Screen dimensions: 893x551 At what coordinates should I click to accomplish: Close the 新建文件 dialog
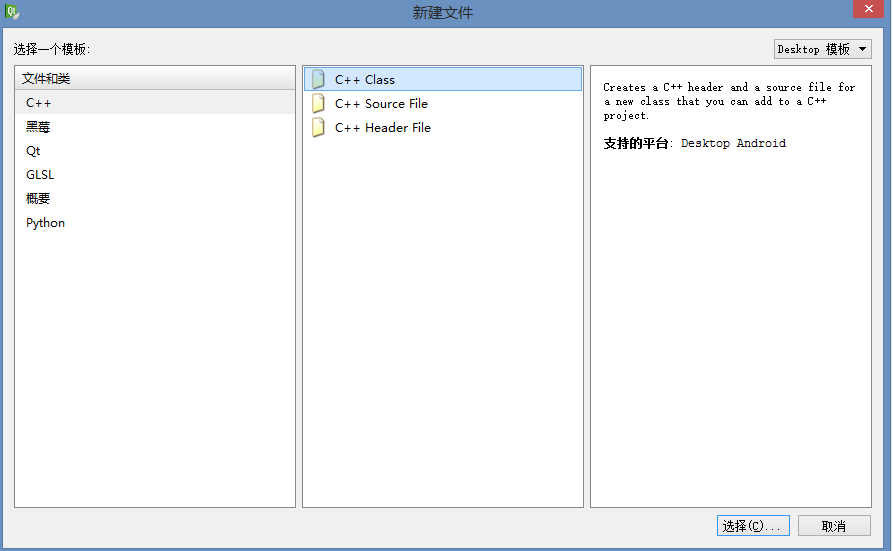pos(868,9)
